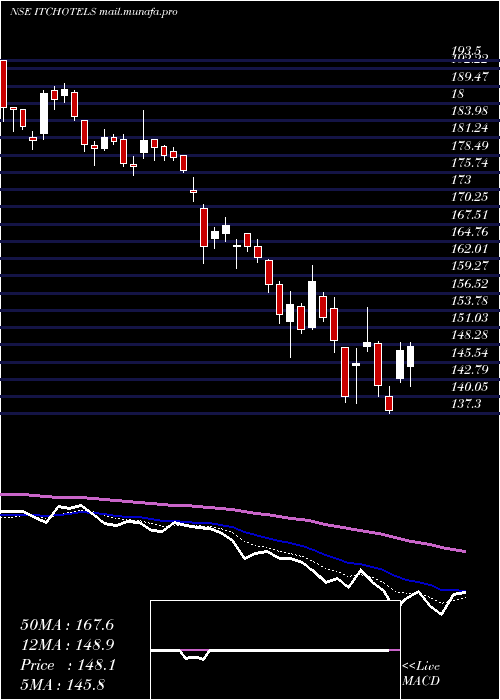Click the NSE ITCHOTELS chart title
The image size is (500, 700).
(x=94, y=12)
